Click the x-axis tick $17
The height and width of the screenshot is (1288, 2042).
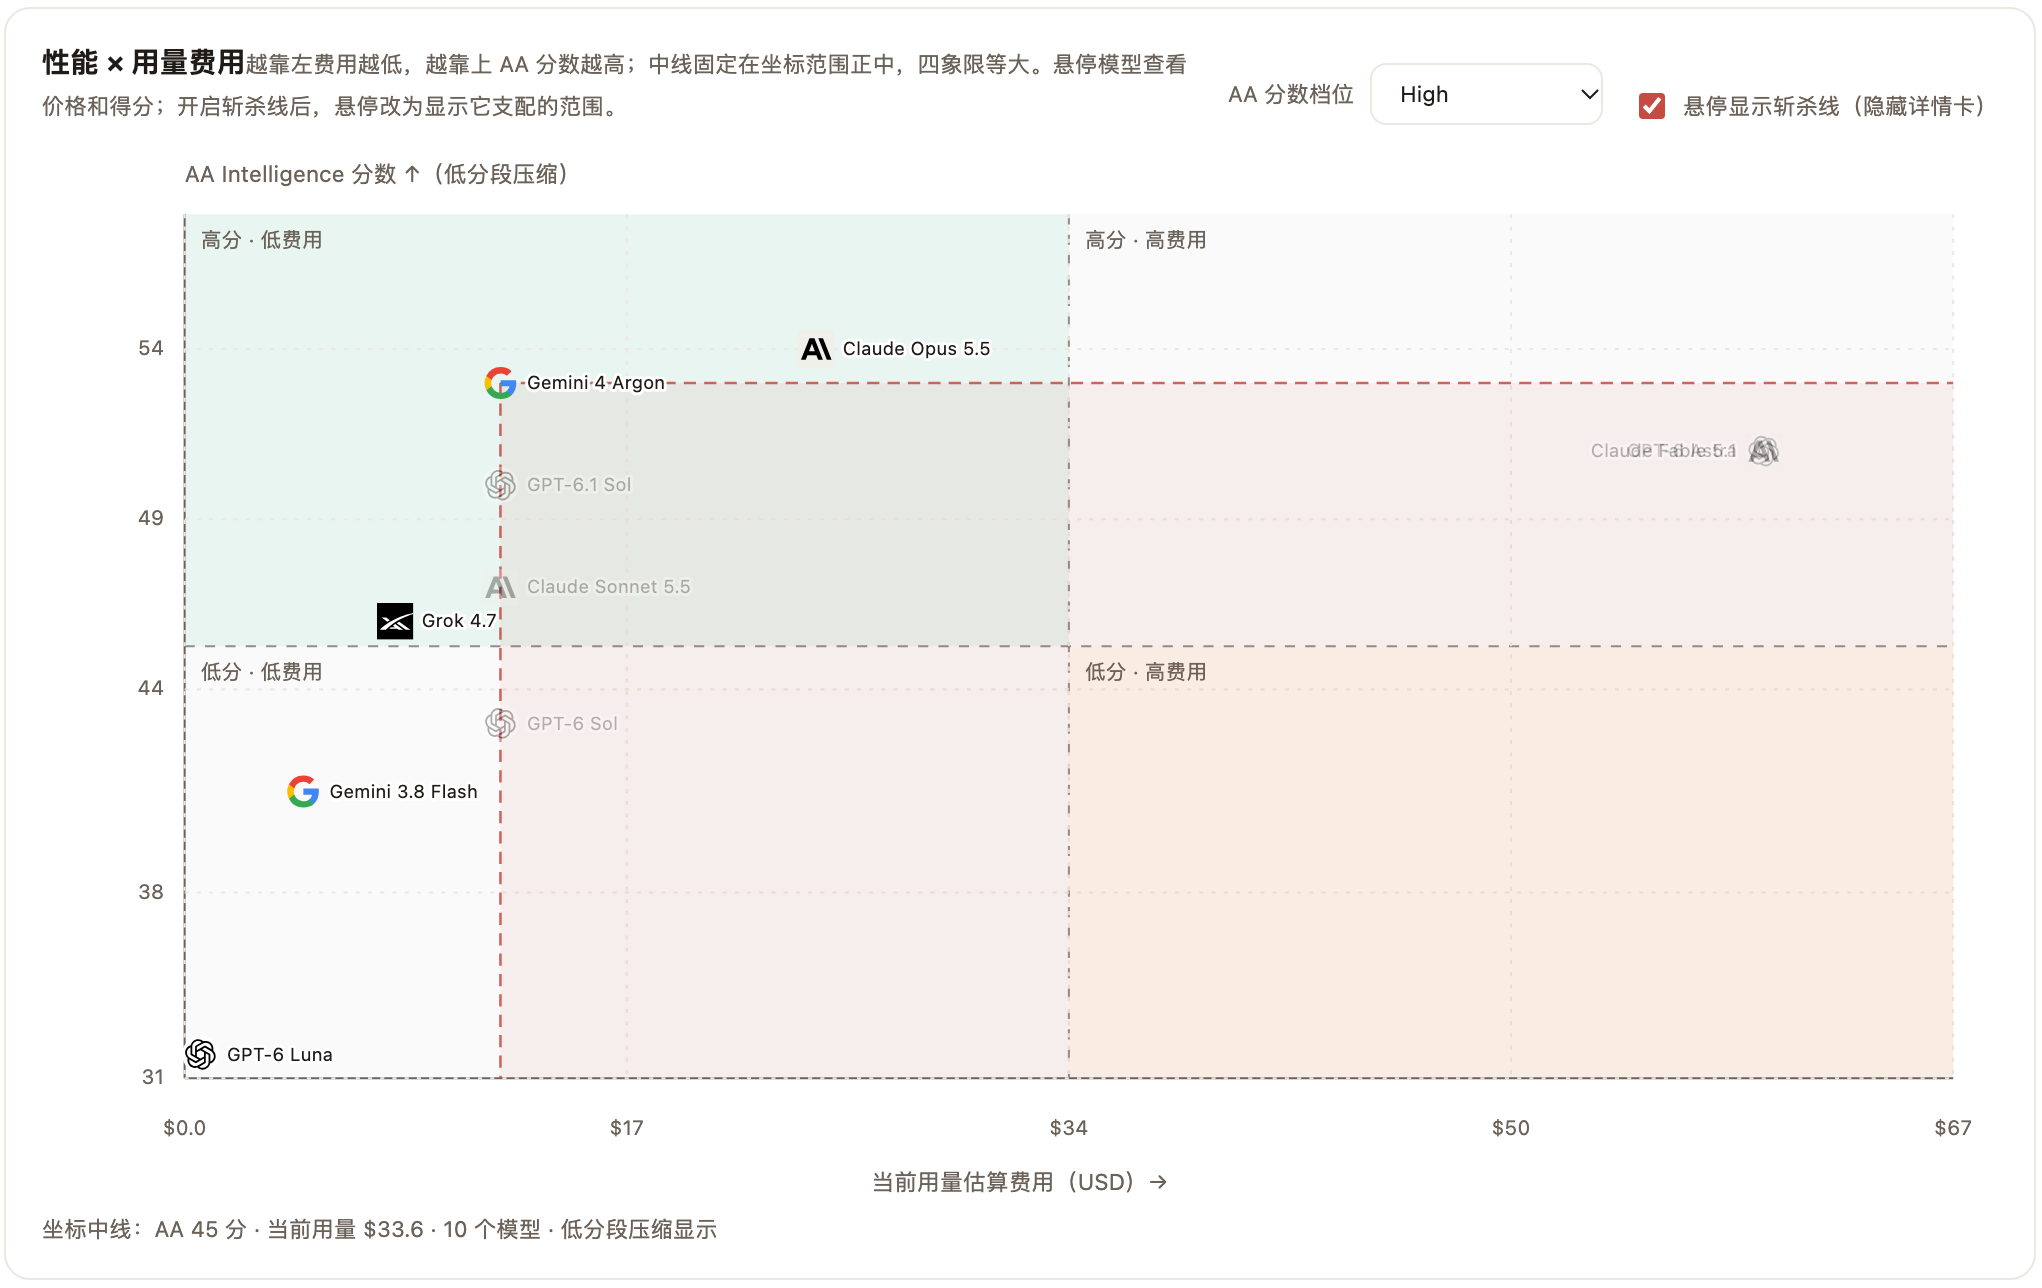(x=627, y=1128)
